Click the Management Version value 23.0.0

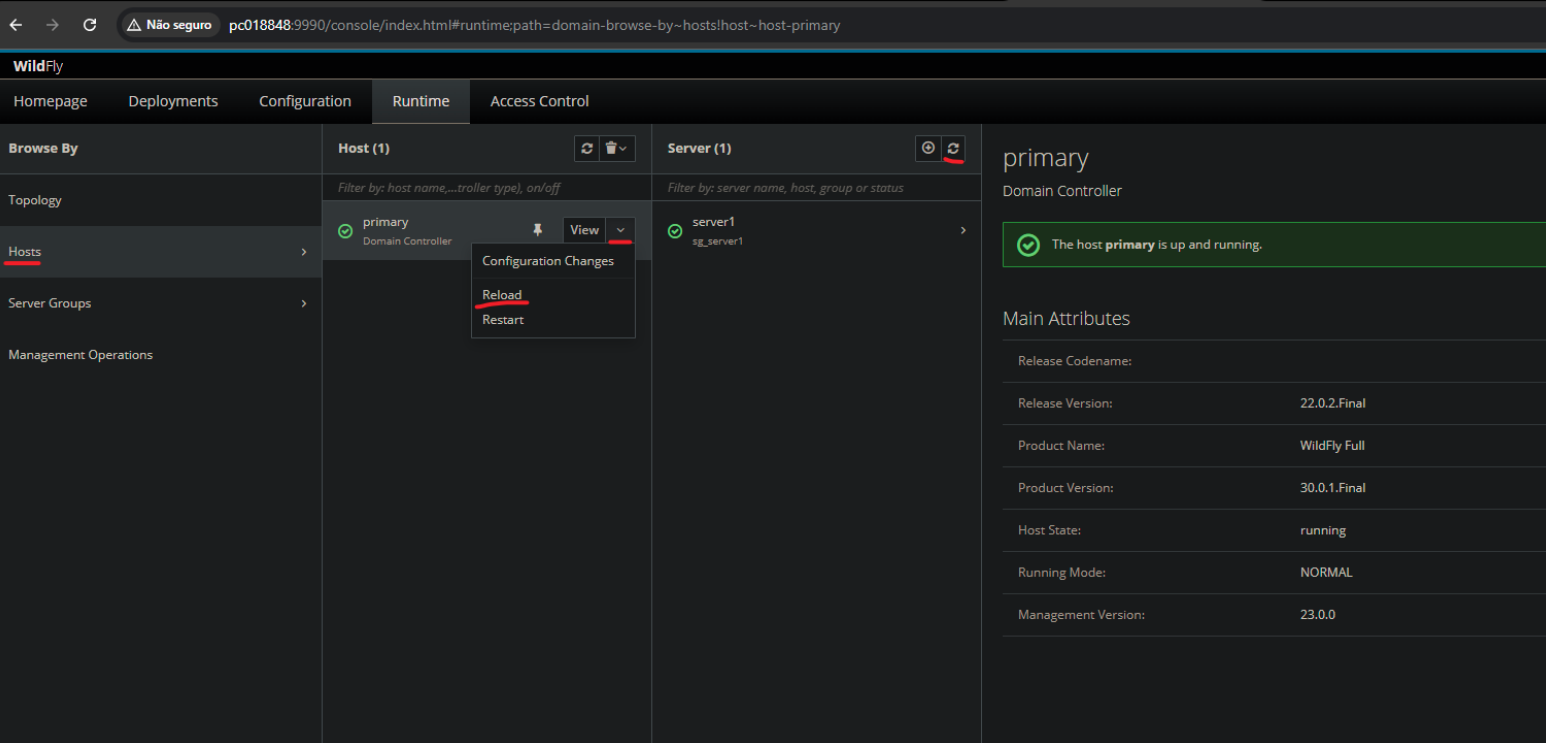click(1318, 614)
